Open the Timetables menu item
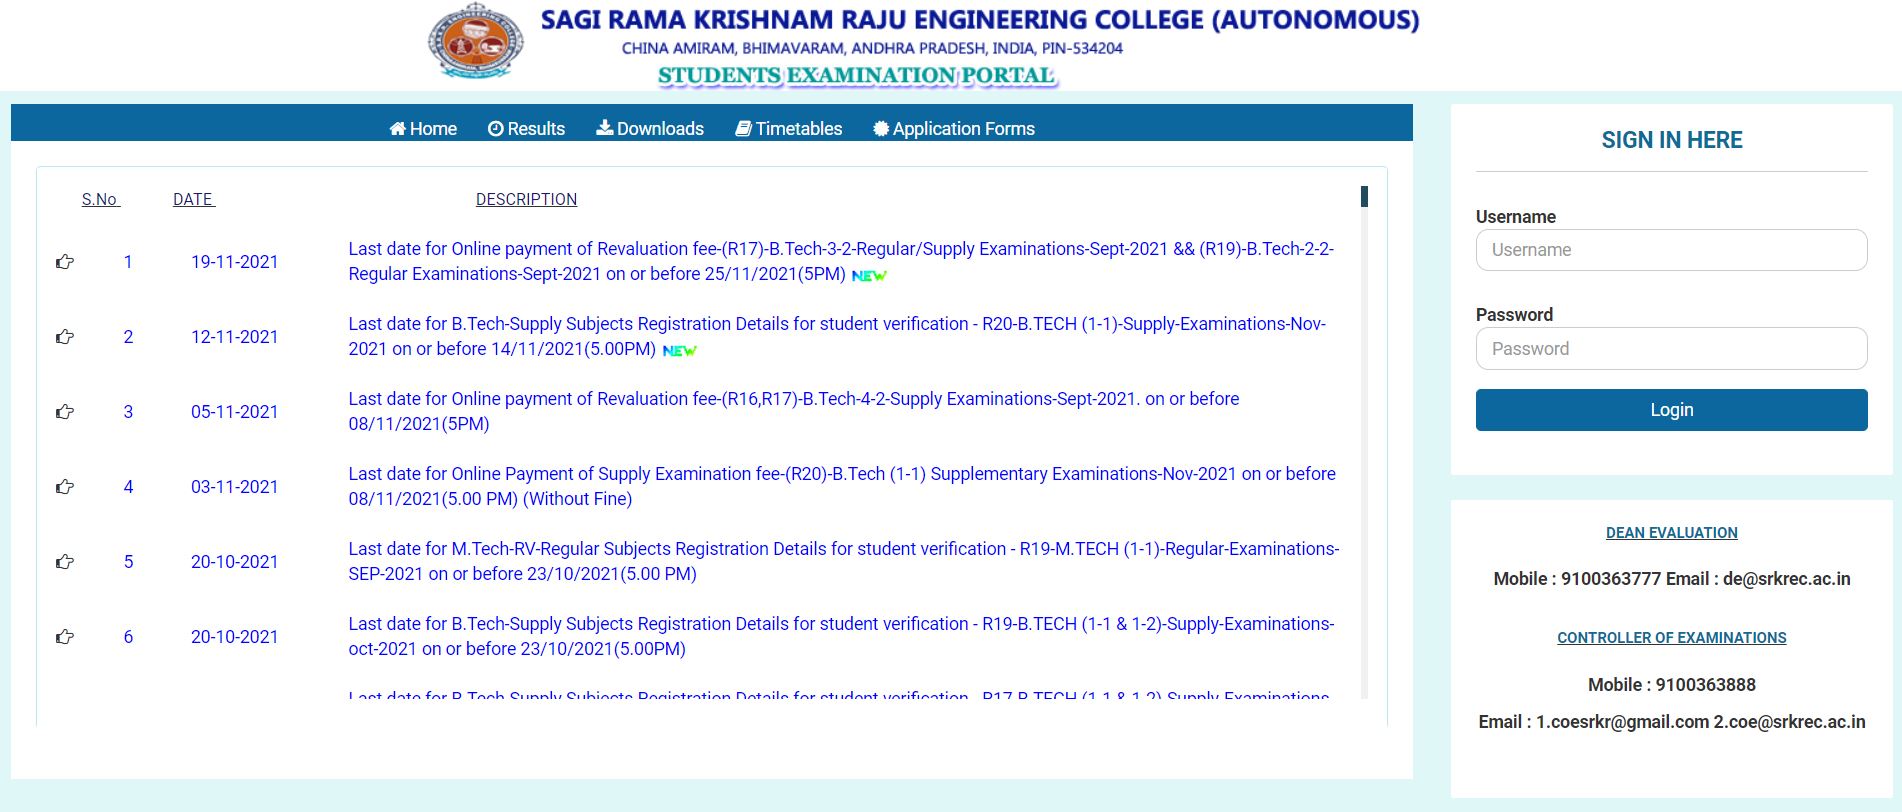This screenshot has height=812, width=1902. pyautogui.click(x=789, y=128)
